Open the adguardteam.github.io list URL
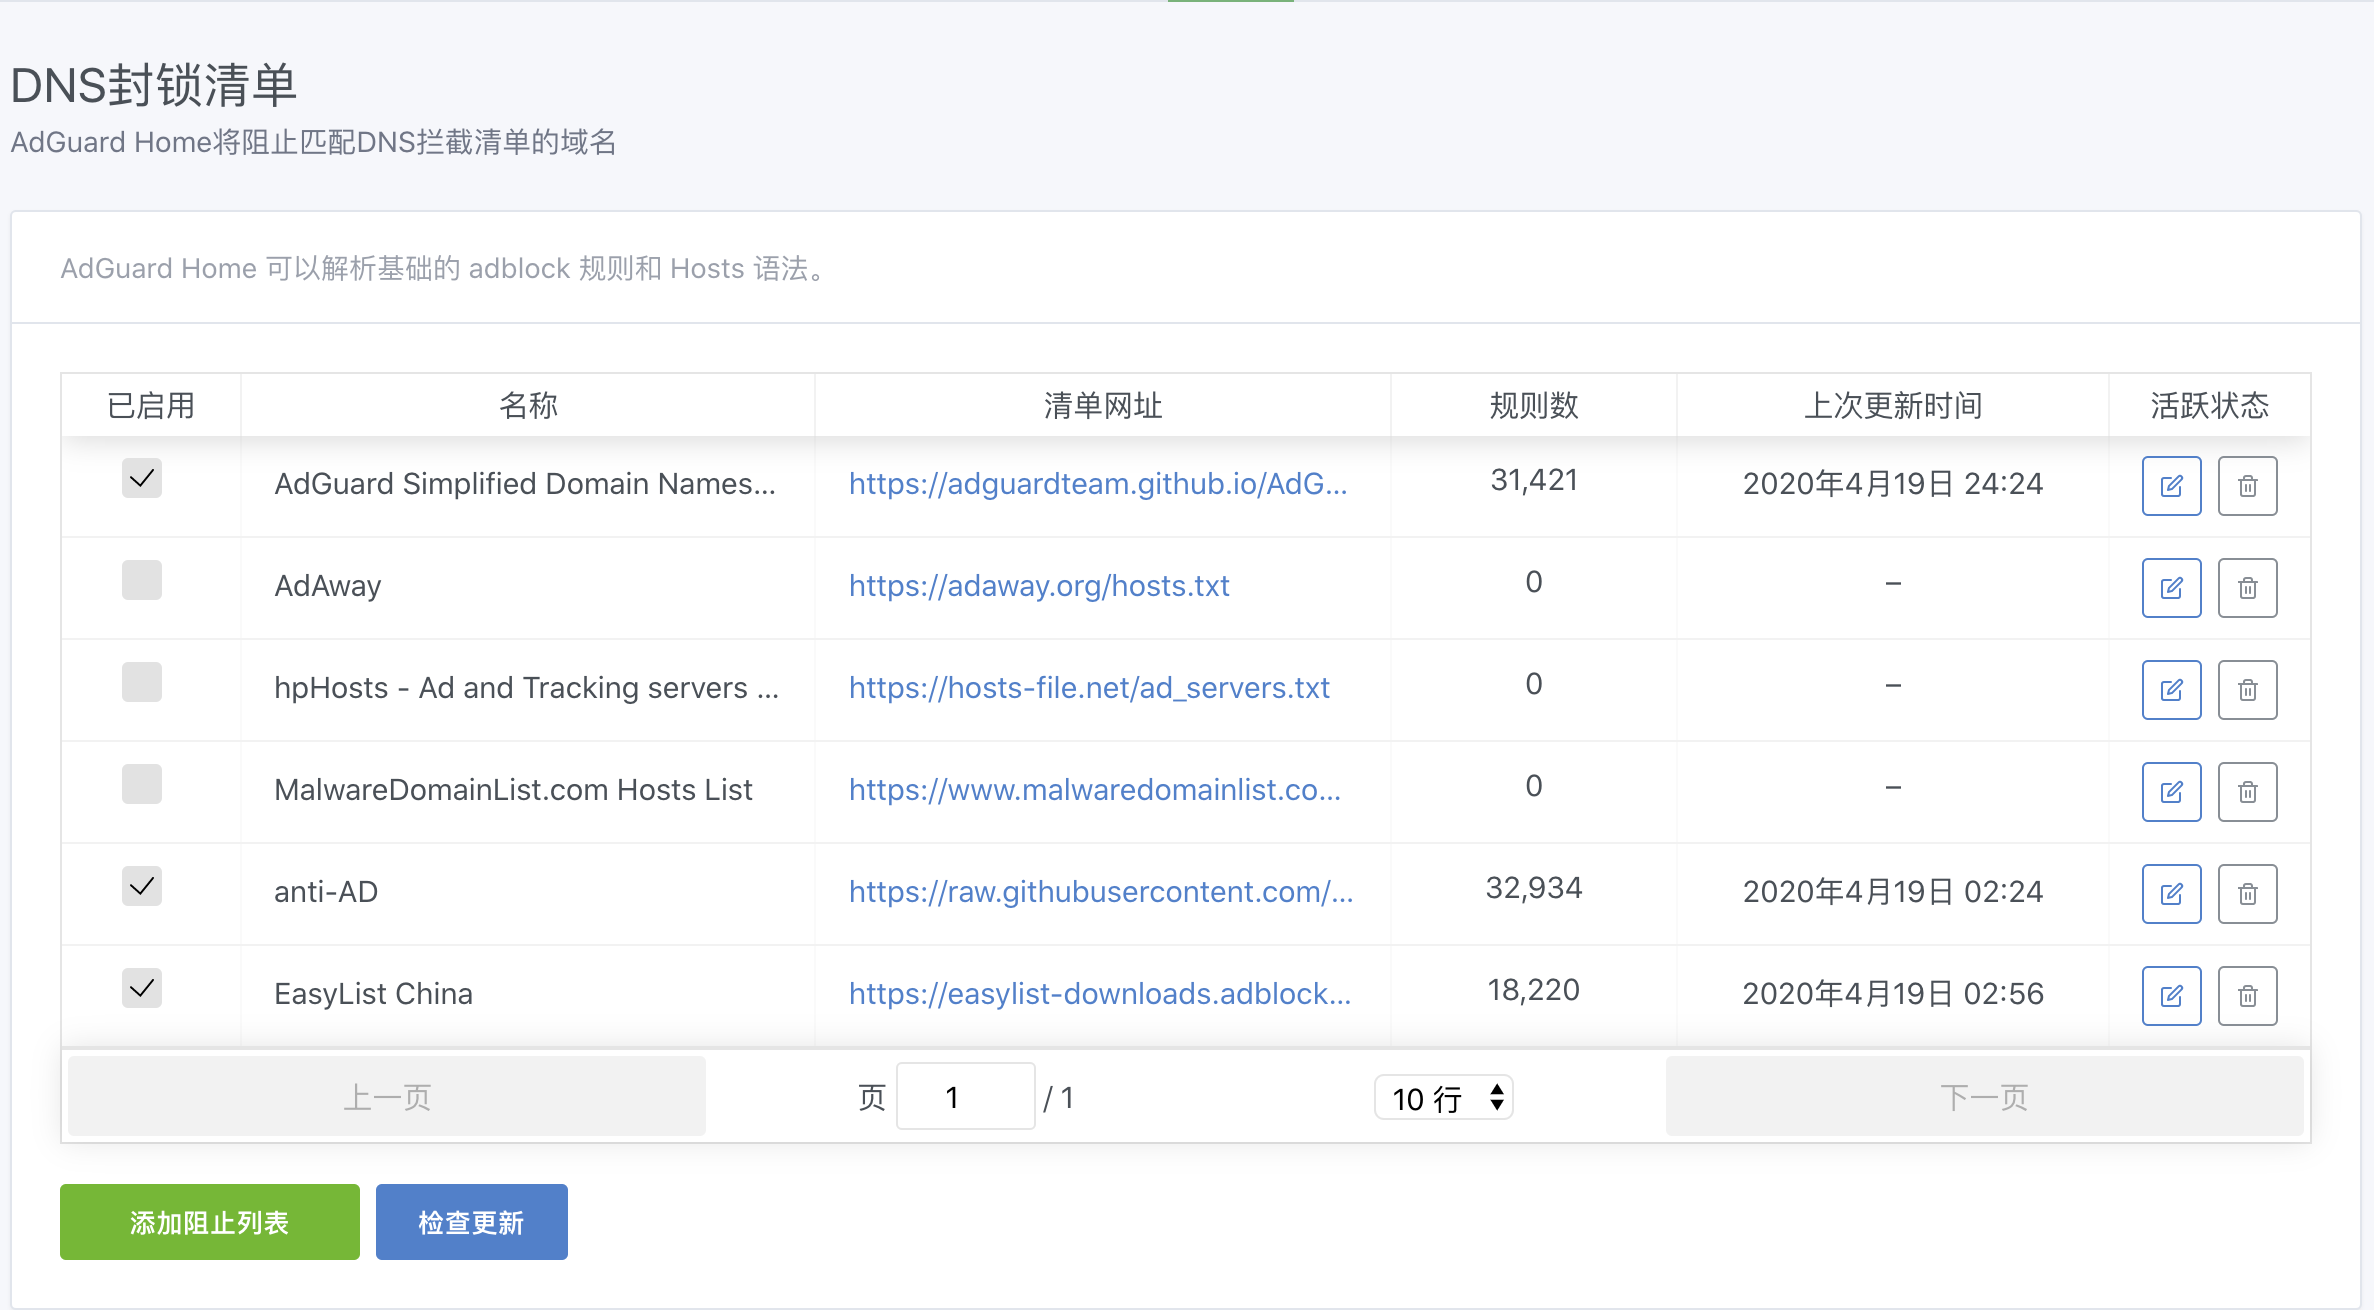This screenshot has height=1310, width=2374. [x=1098, y=484]
